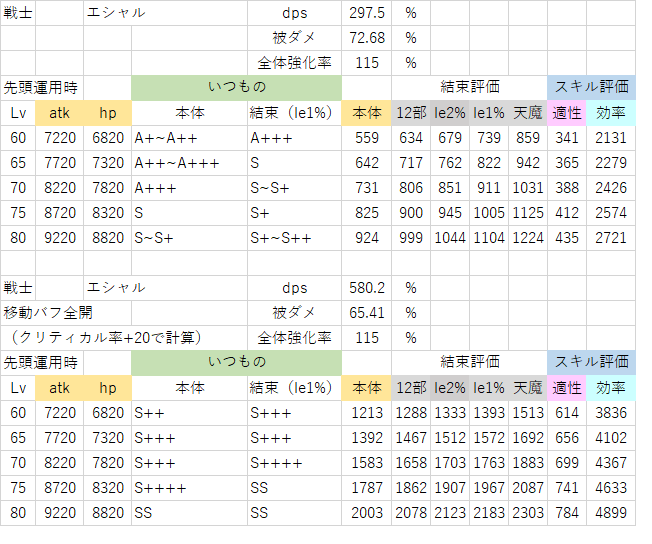The height and width of the screenshot is (544, 652).
Task: Click the 効率 value 4367
Action: (611, 463)
